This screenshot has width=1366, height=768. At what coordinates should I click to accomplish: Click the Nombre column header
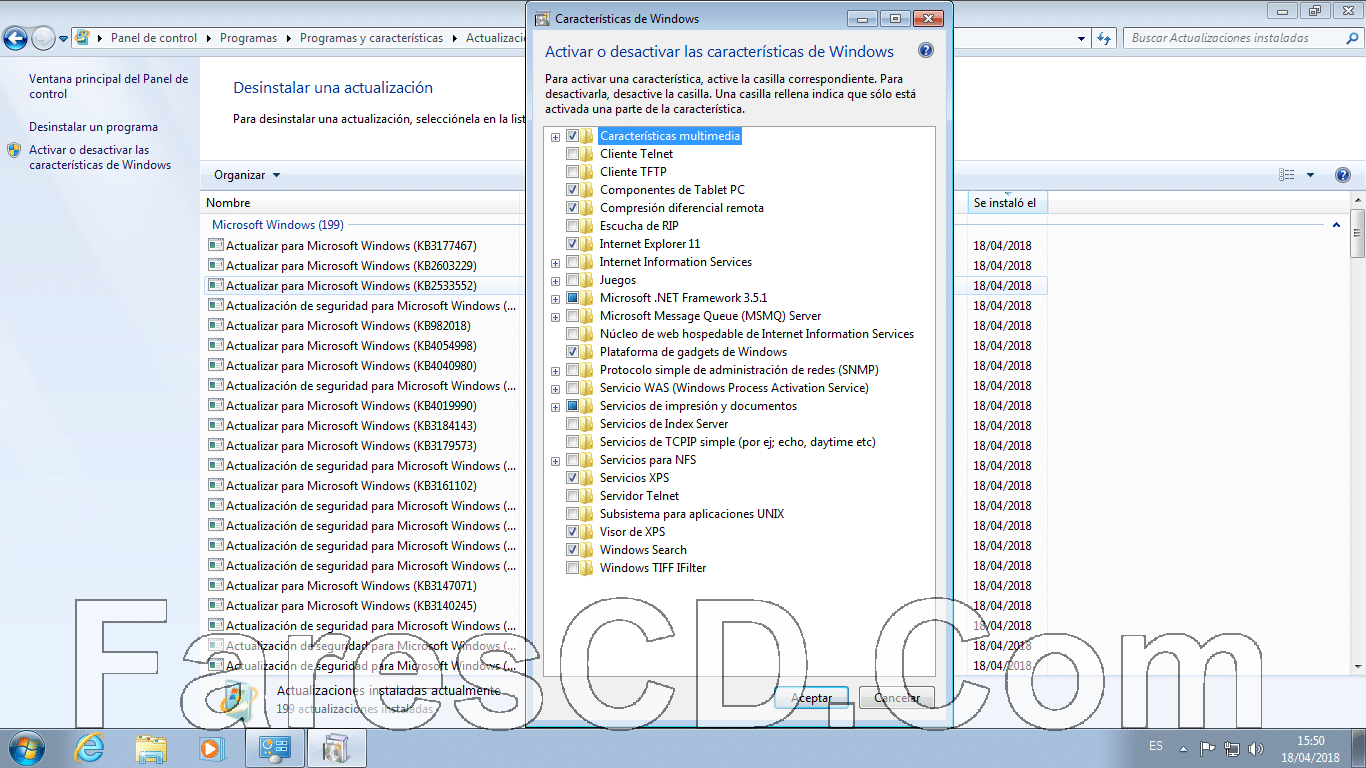228,203
